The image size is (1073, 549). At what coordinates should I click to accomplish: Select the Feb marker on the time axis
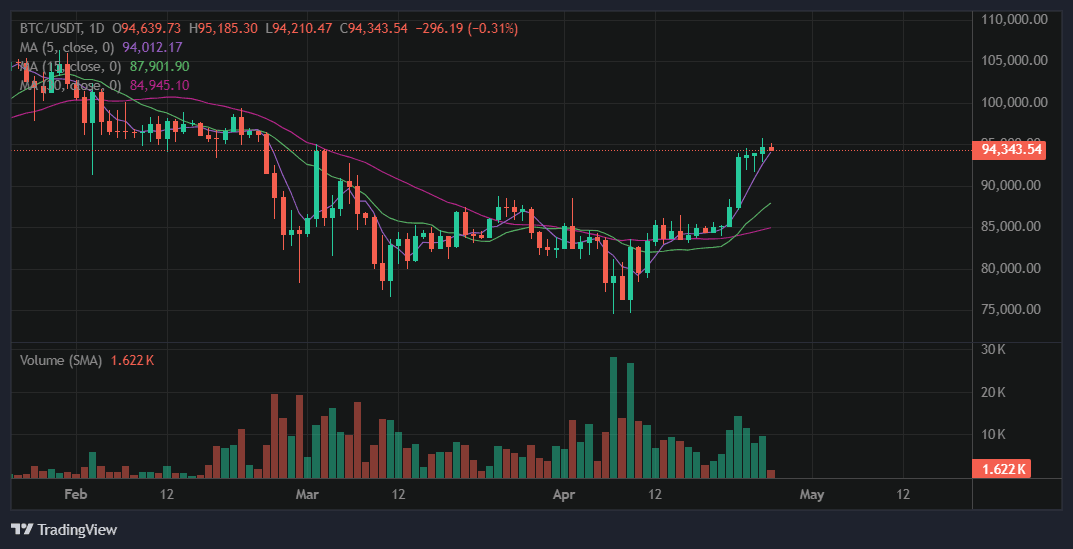pyautogui.click(x=76, y=494)
